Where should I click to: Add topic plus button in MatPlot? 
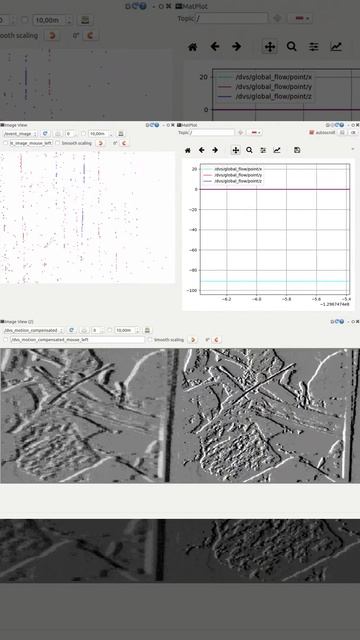(240, 132)
